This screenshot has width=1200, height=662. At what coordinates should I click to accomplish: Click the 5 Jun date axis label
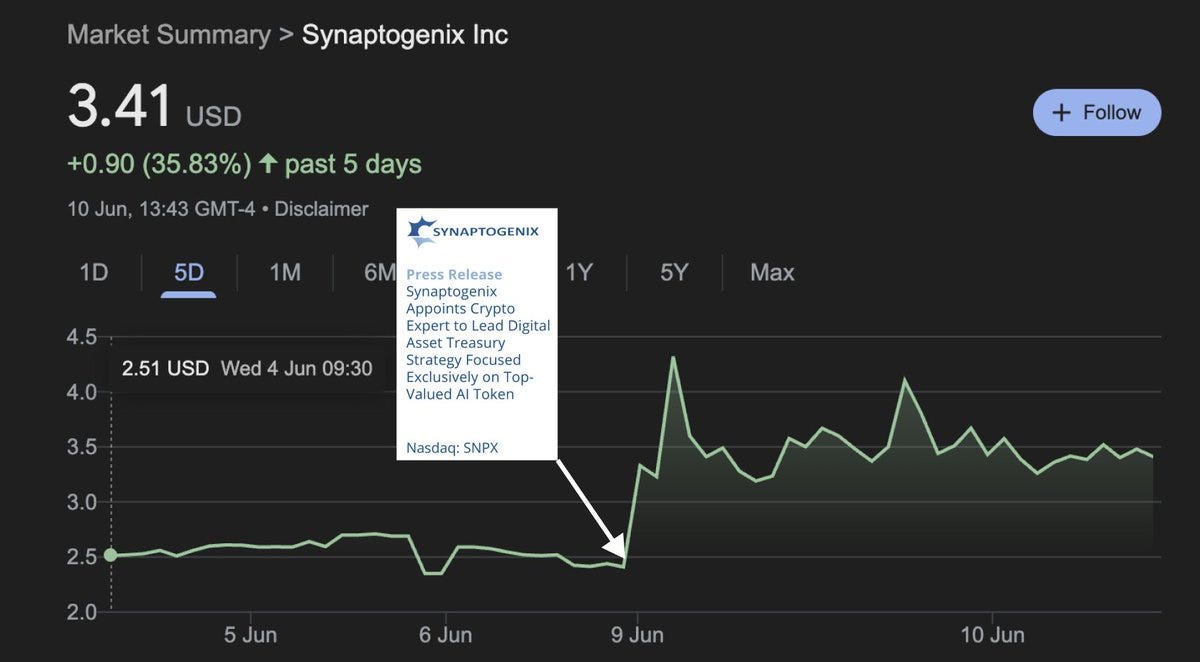250,635
